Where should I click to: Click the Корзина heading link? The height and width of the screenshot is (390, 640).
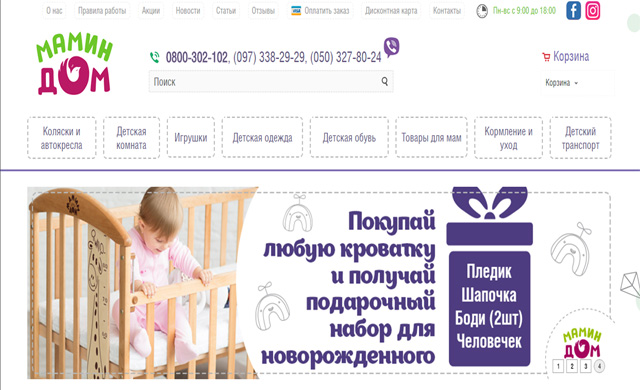(571, 56)
